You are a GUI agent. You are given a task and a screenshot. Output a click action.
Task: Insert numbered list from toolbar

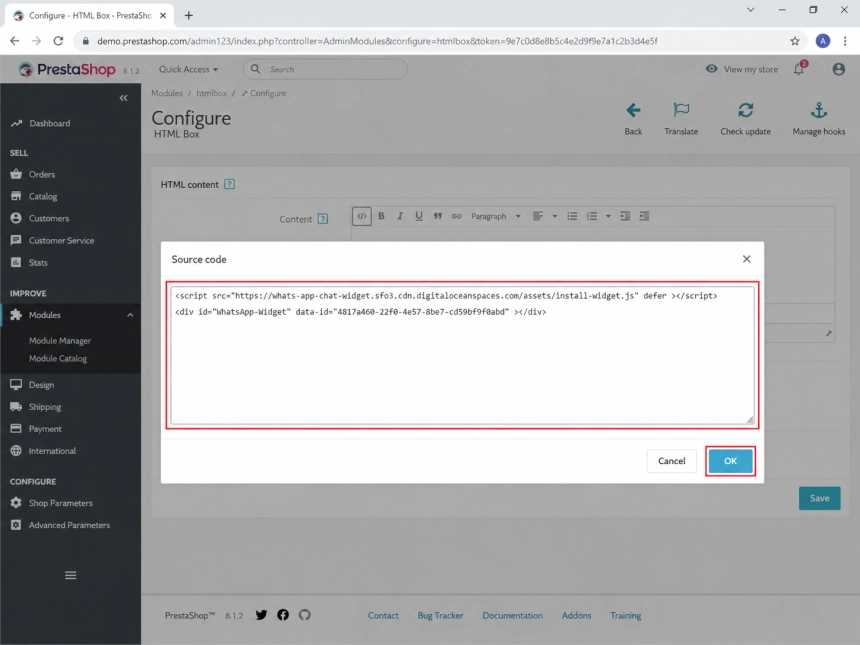click(x=592, y=216)
